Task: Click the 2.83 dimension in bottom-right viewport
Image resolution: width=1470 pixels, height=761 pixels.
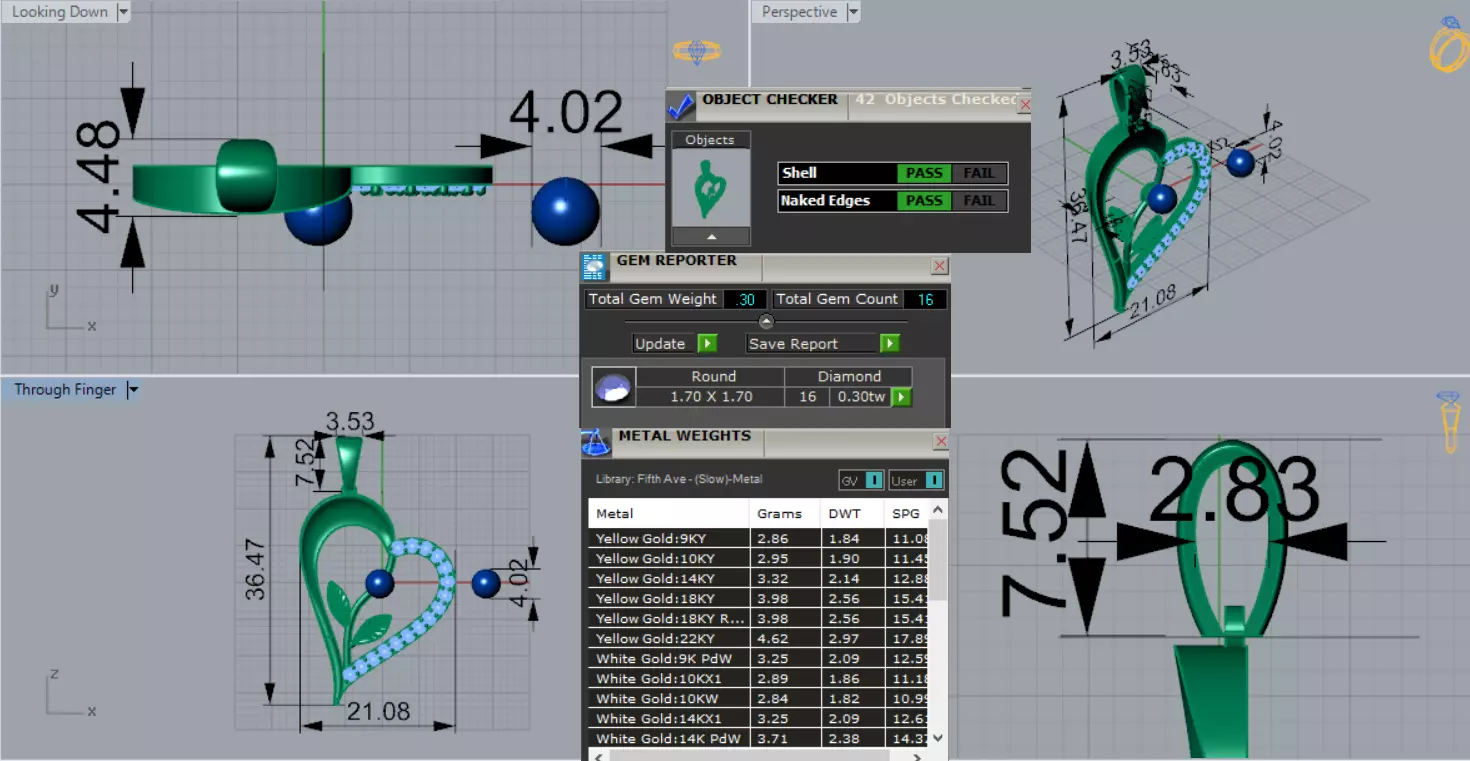Action: tap(1234, 491)
